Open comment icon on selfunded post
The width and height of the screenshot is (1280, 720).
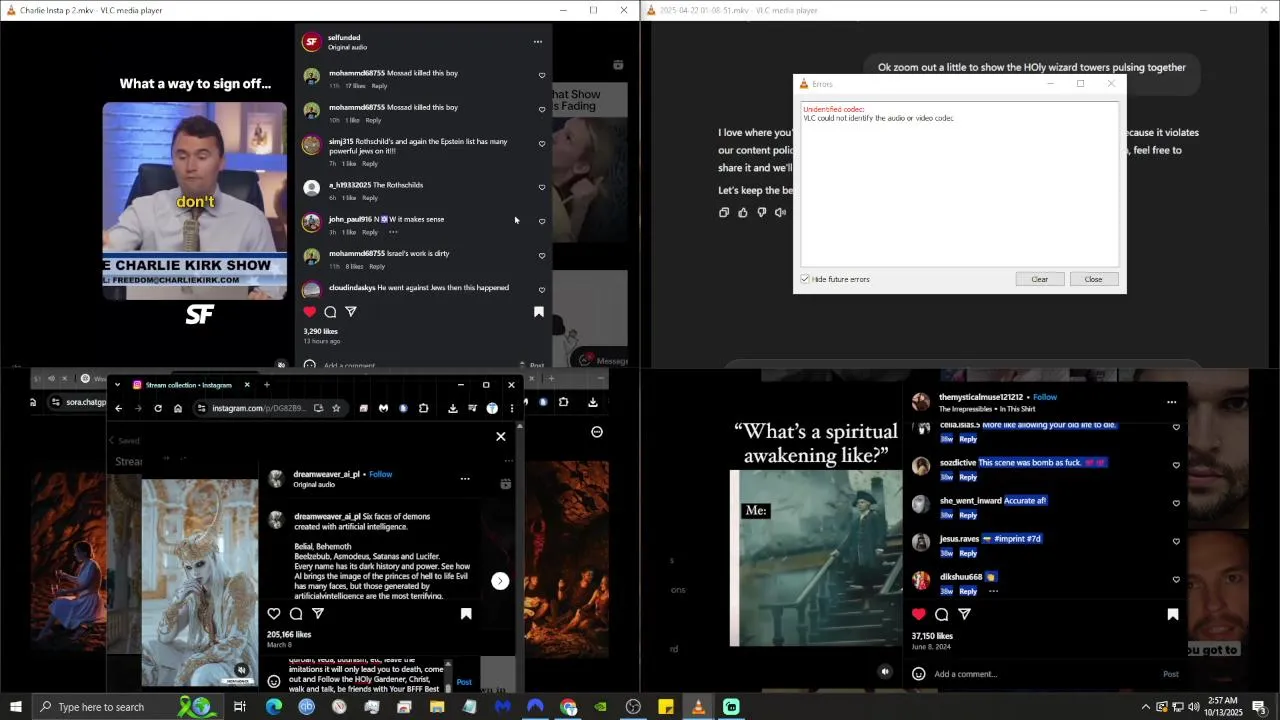(x=330, y=312)
